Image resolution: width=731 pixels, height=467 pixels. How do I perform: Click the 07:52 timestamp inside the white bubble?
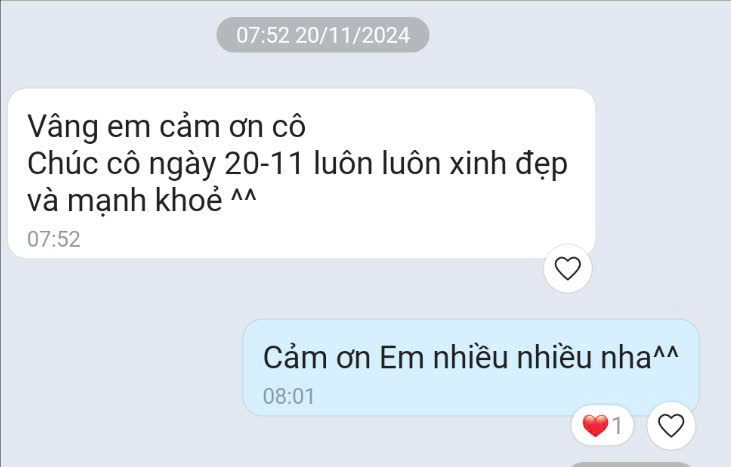[x=54, y=239]
